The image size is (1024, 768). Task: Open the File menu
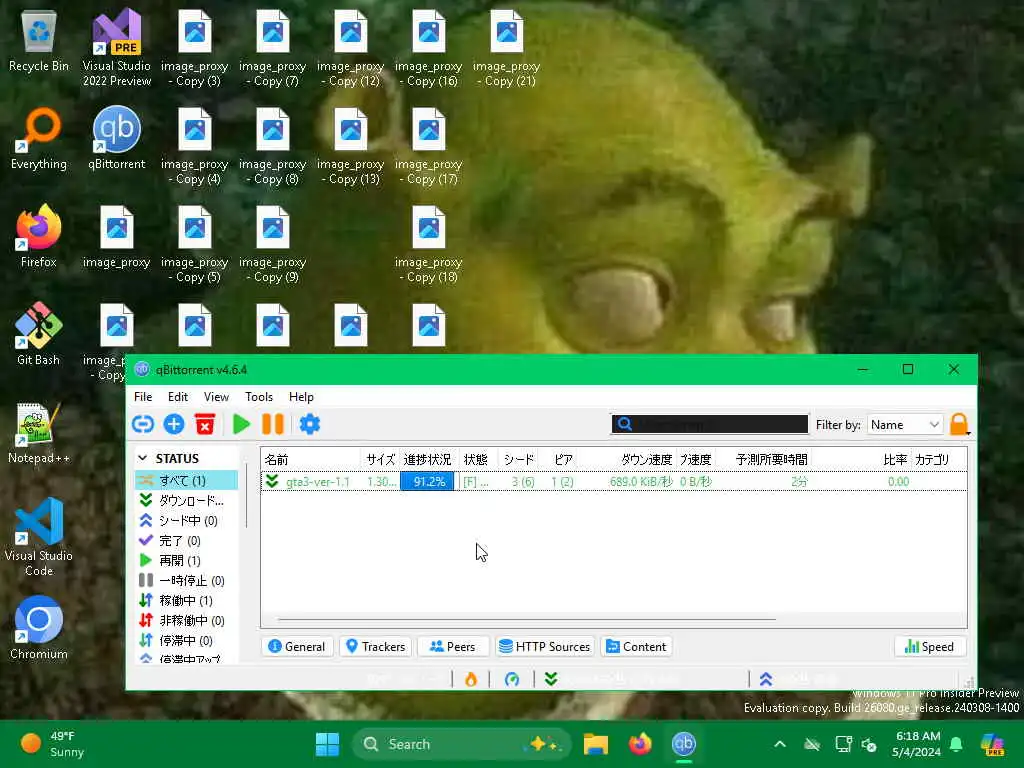click(143, 396)
